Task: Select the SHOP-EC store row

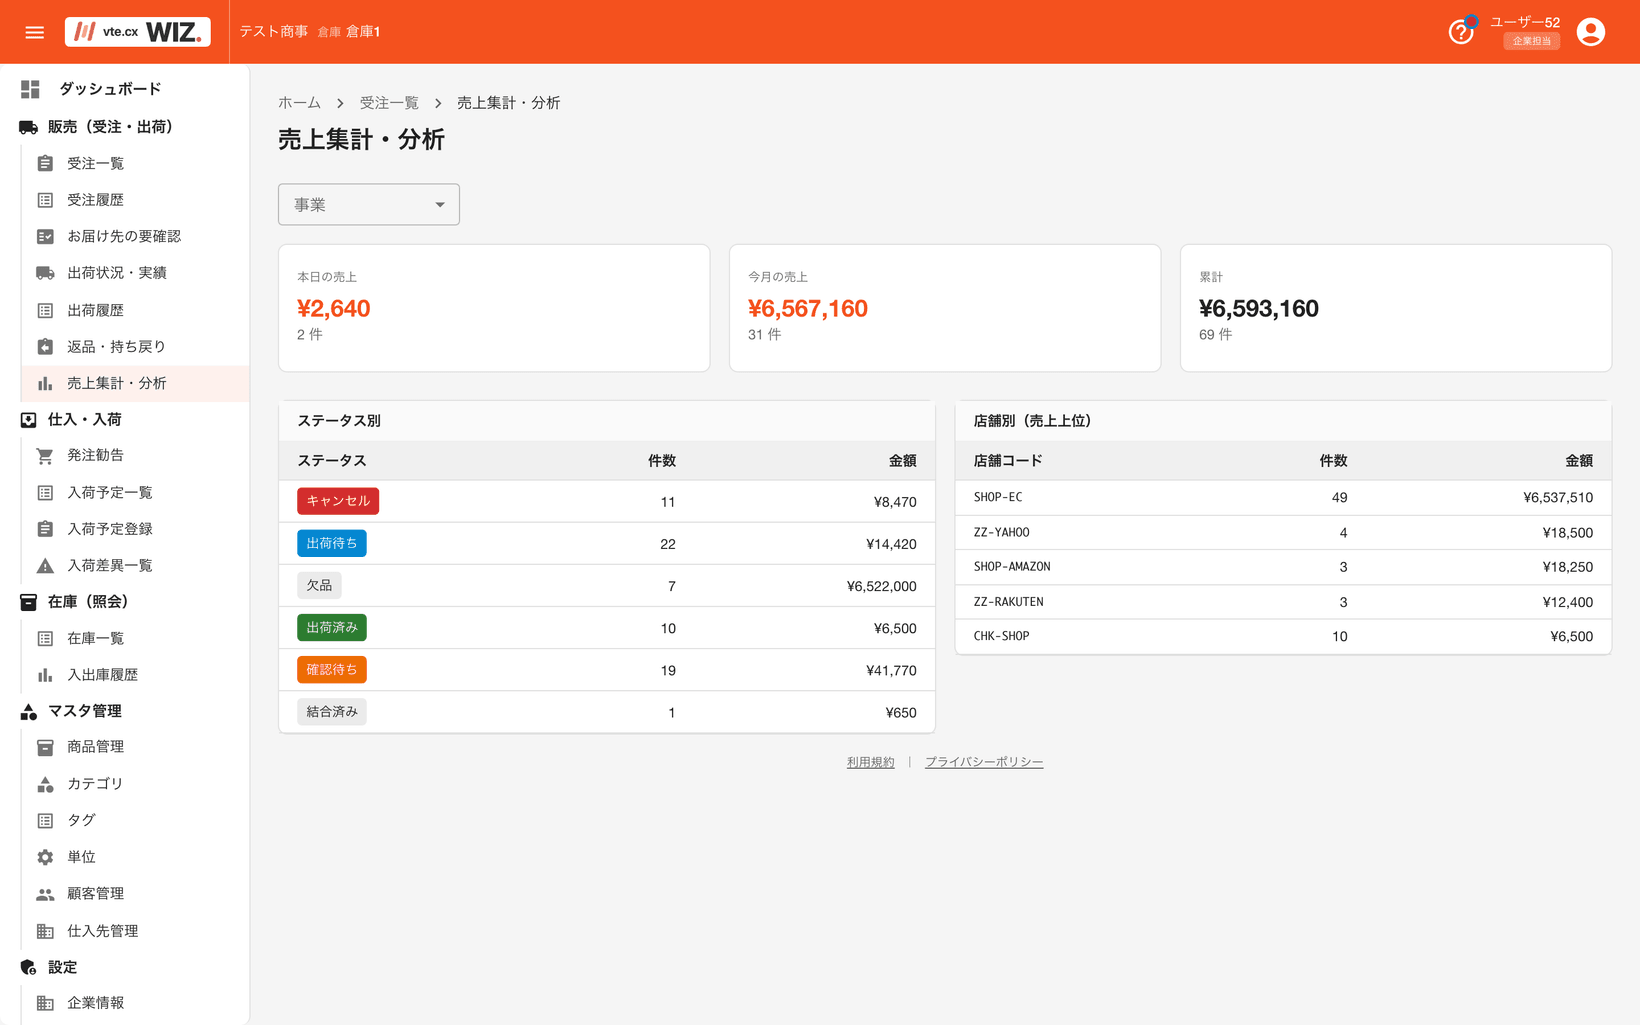Action: click(1283, 497)
